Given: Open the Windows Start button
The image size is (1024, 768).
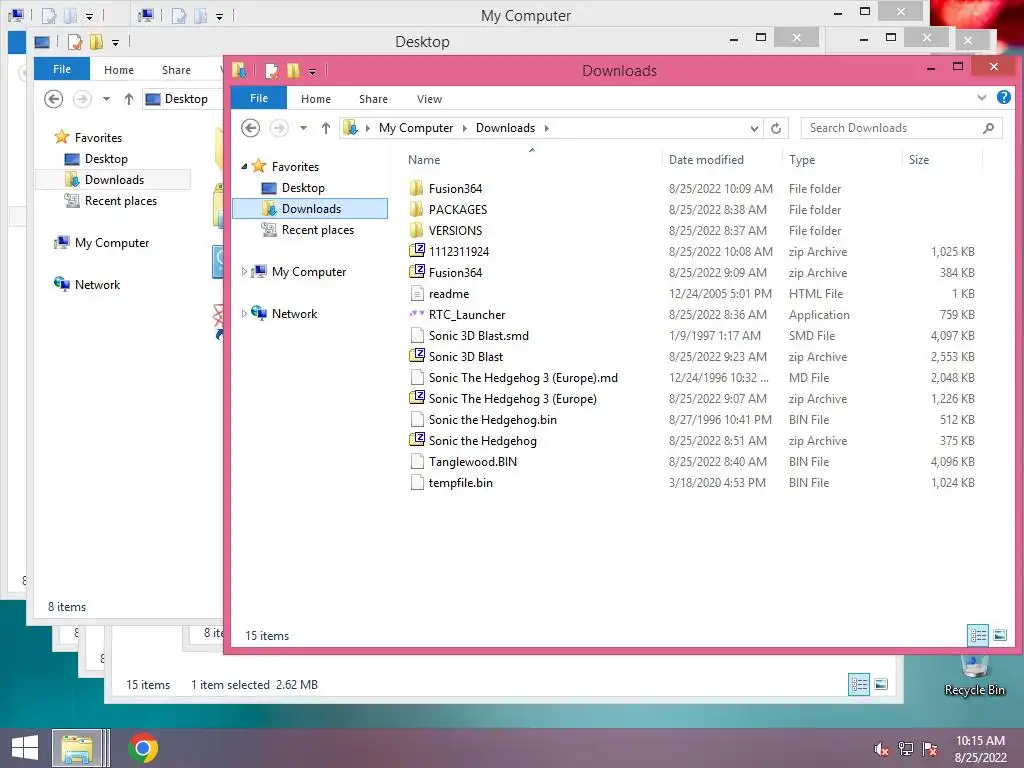Looking at the screenshot, I should (x=25, y=748).
